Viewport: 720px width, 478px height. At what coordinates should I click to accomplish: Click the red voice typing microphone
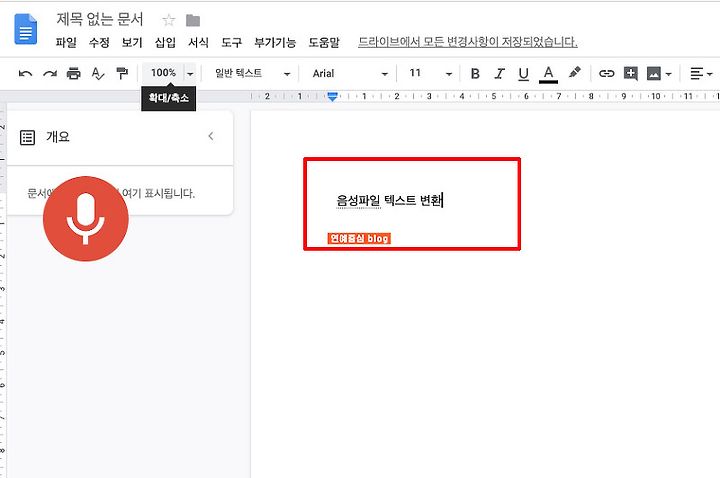click(86, 218)
